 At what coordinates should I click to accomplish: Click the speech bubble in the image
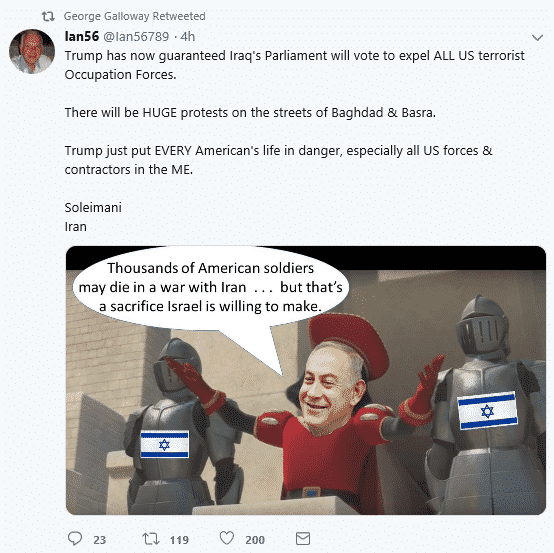pyautogui.click(x=211, y=288)
